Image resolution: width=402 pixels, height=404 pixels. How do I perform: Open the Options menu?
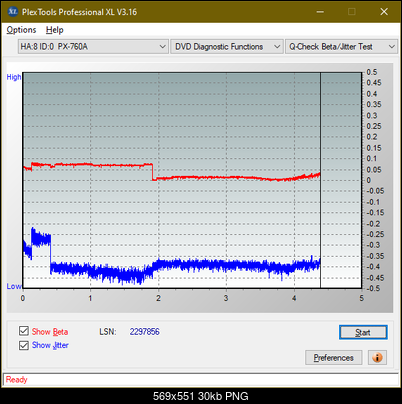tap(21, 30)
